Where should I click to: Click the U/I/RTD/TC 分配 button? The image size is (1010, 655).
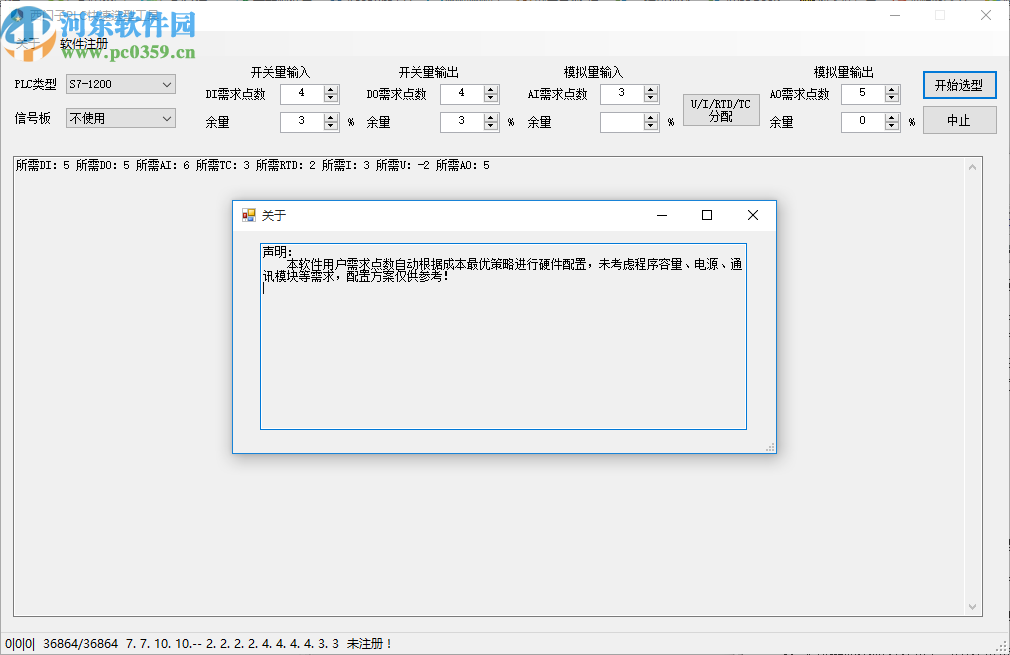click(720, 107)
